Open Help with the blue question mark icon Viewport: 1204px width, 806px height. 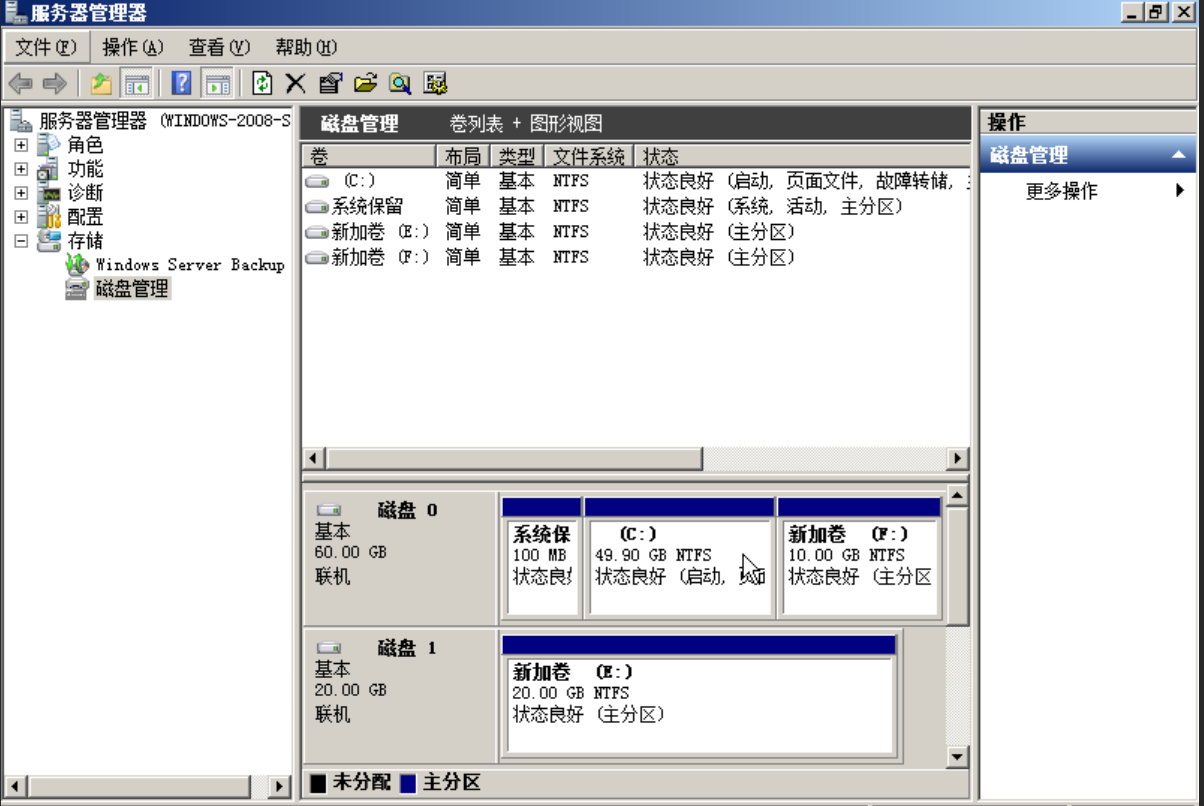pos(181,83)
